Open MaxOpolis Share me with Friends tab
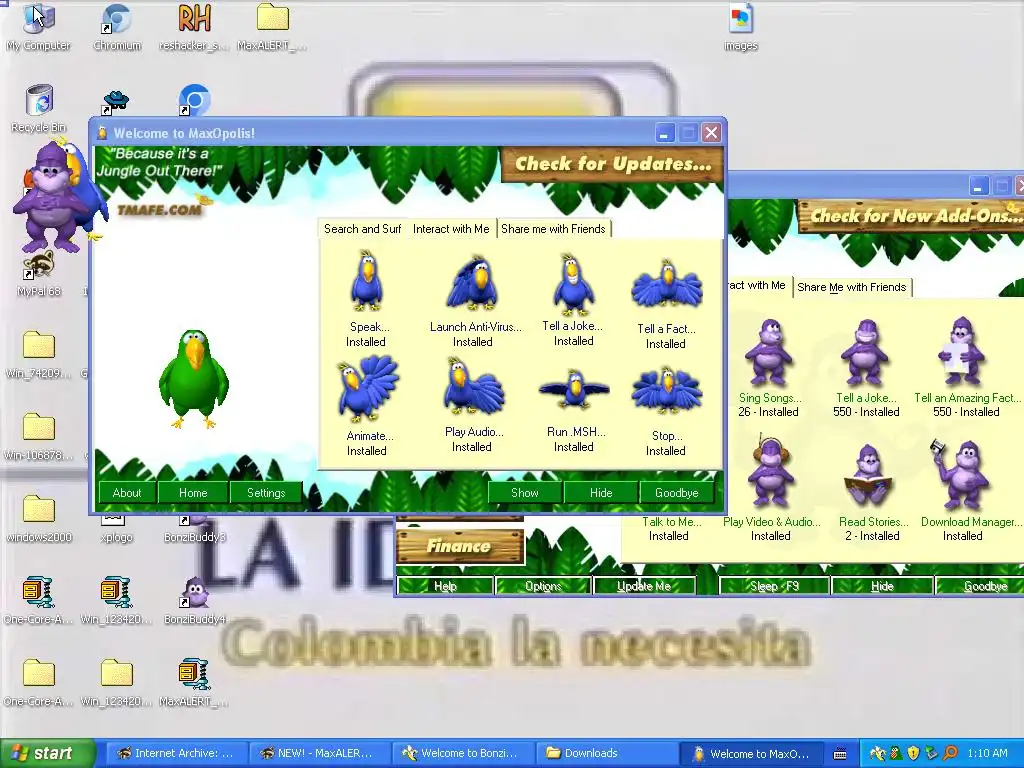 pos(554,229)
